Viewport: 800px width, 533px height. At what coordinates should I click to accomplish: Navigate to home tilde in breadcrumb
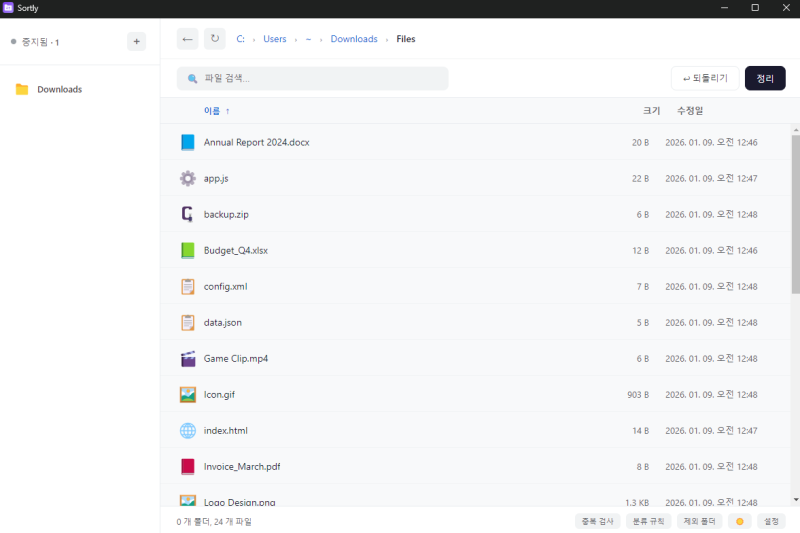308,39
